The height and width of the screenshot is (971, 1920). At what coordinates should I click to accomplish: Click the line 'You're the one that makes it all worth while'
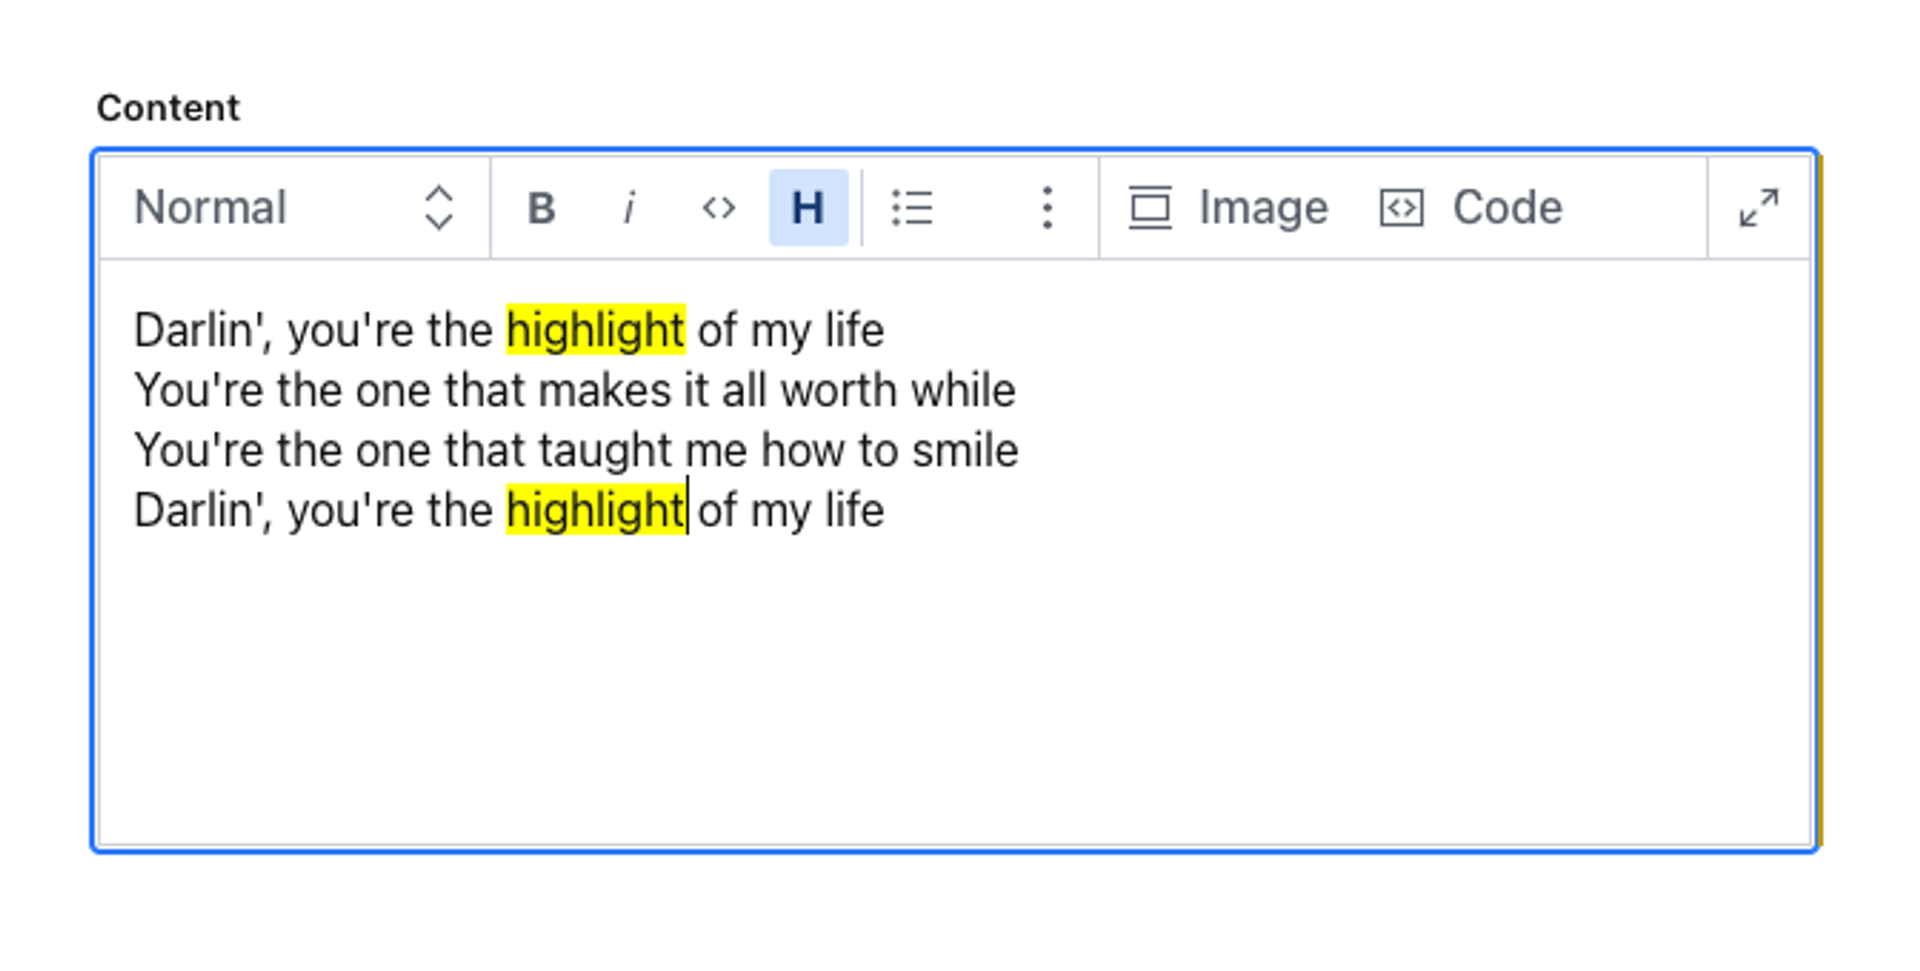(575, 390)
